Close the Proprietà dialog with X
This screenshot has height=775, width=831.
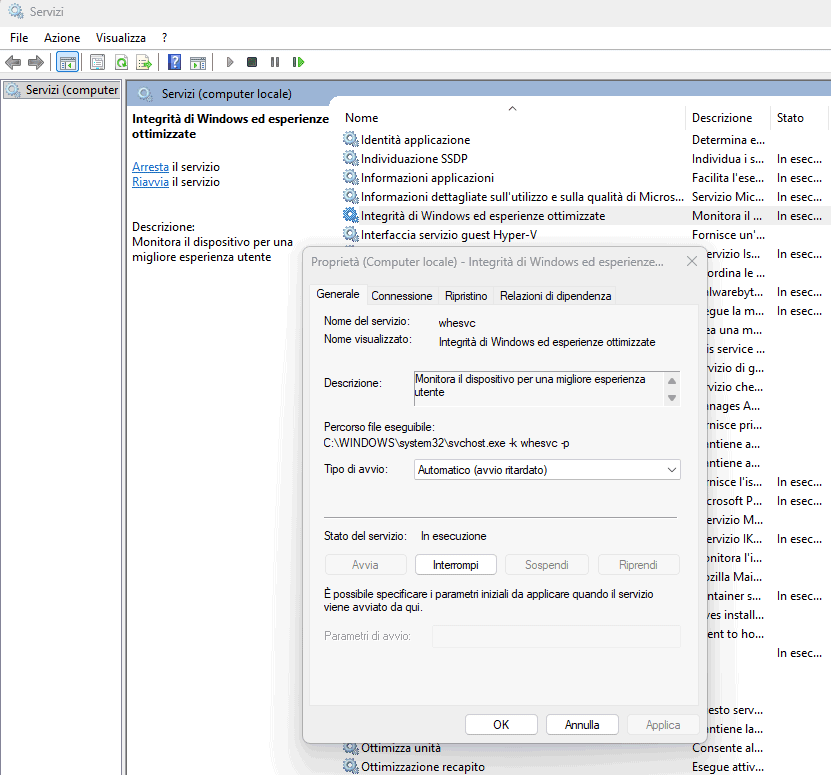692,261
